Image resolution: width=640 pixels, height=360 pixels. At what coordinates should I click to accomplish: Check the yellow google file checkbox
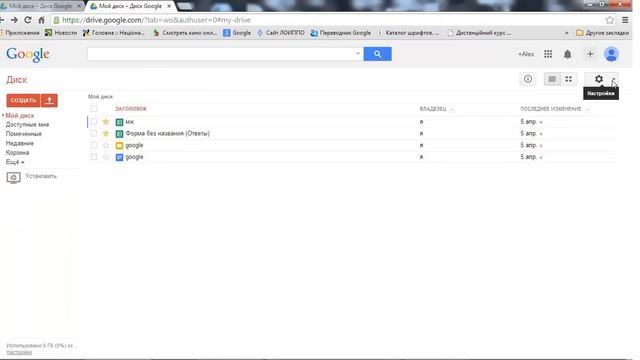[x=94, y=145]
